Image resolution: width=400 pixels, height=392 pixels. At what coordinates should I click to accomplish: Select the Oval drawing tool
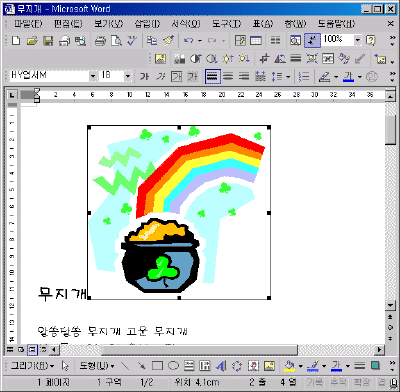[x=173, y=366]
